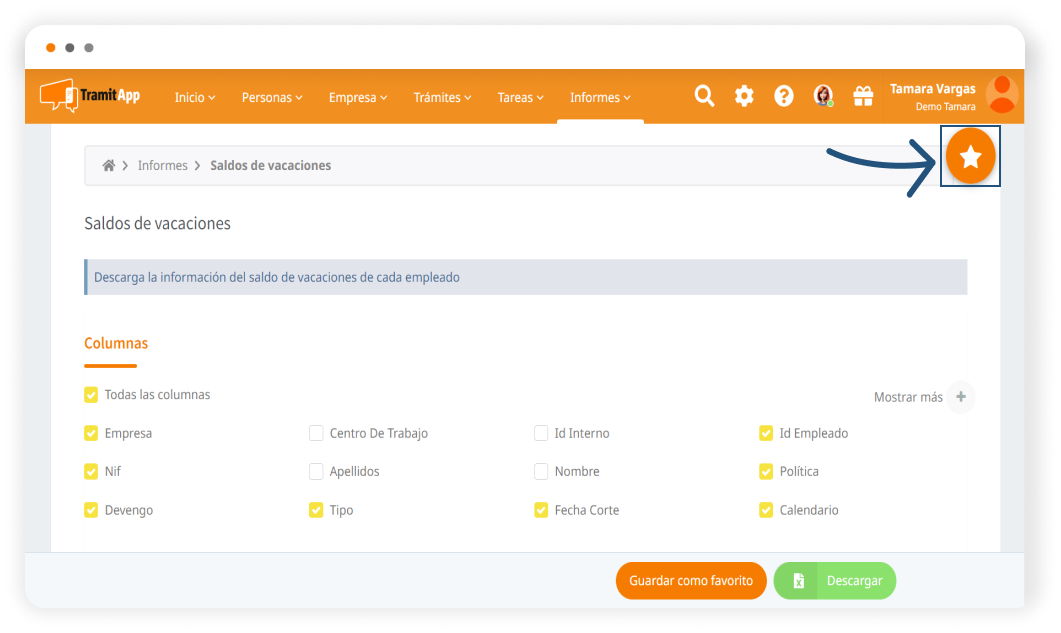Expand Mostrar más columns

point(960,397)
